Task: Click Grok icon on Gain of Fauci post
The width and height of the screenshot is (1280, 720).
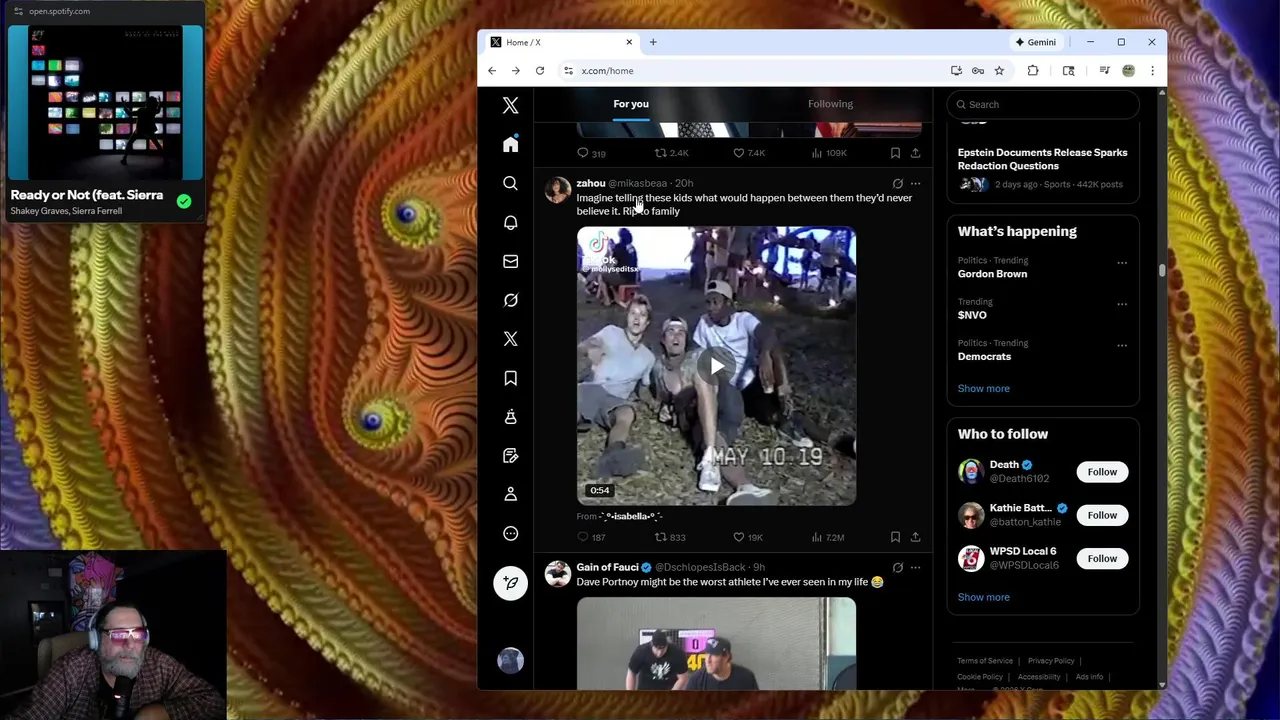Action: point(897,568)
